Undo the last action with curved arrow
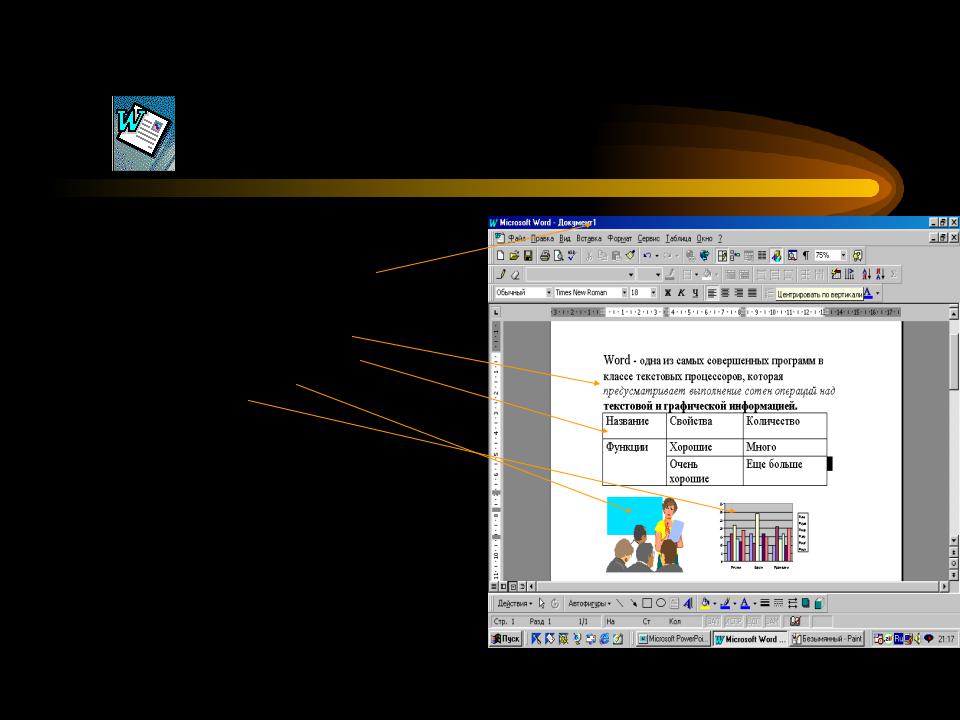The image size is (960, 720). pyautogui.click(x=647, y=255)
